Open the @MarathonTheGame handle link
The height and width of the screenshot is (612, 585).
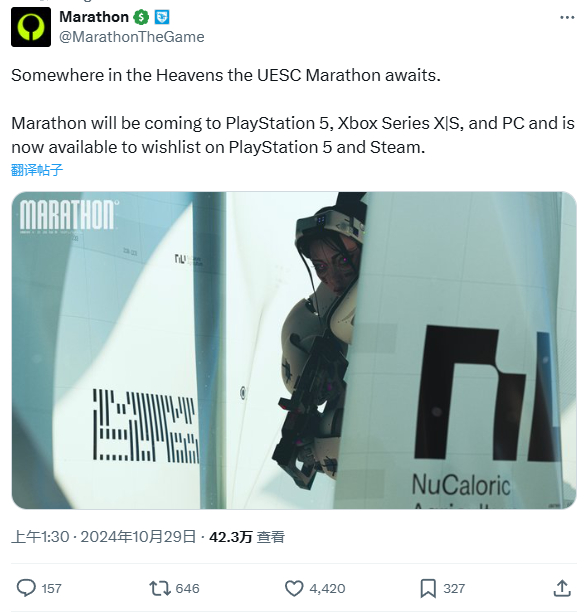click(132, 37)
